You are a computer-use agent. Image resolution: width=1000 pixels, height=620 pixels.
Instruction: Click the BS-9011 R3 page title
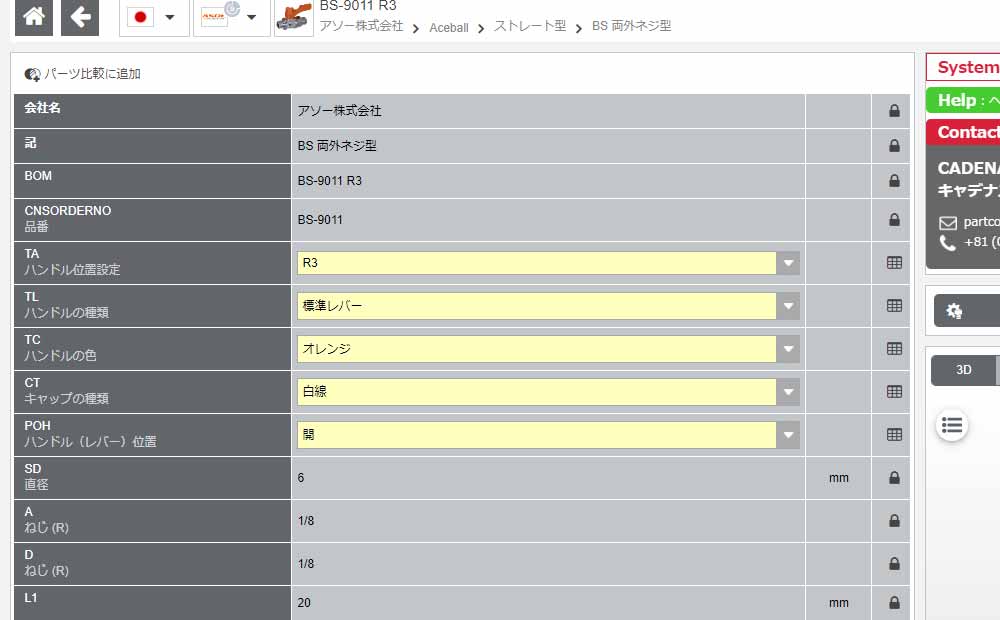[358, 6]
